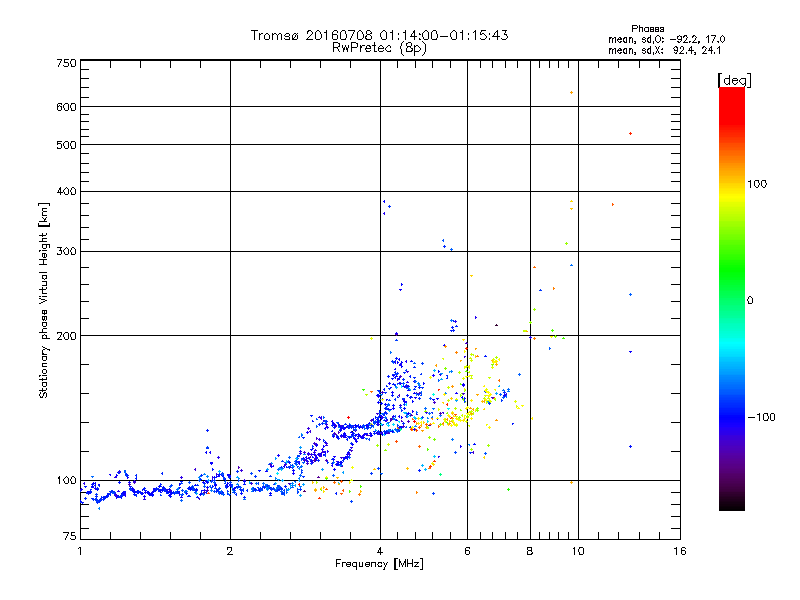Click the red data point near 530 km above 12 MHz

coord(631,134)
